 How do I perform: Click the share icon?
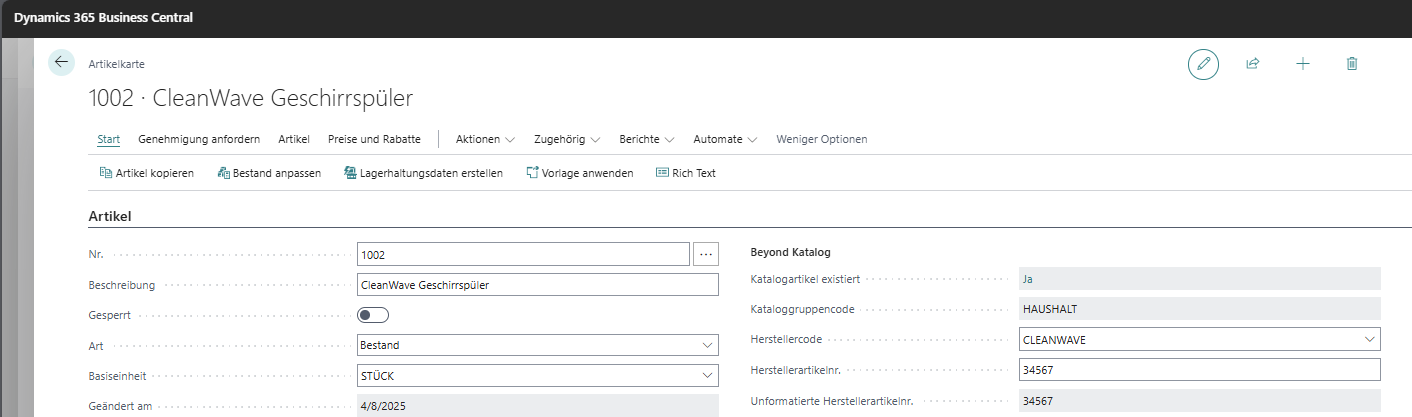point(1252,64)
